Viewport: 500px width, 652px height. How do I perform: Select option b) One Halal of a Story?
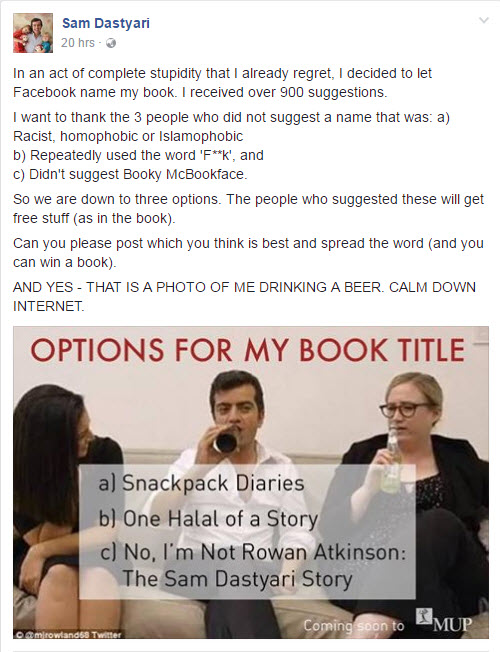pyautogui.click(x=208, y=519)
